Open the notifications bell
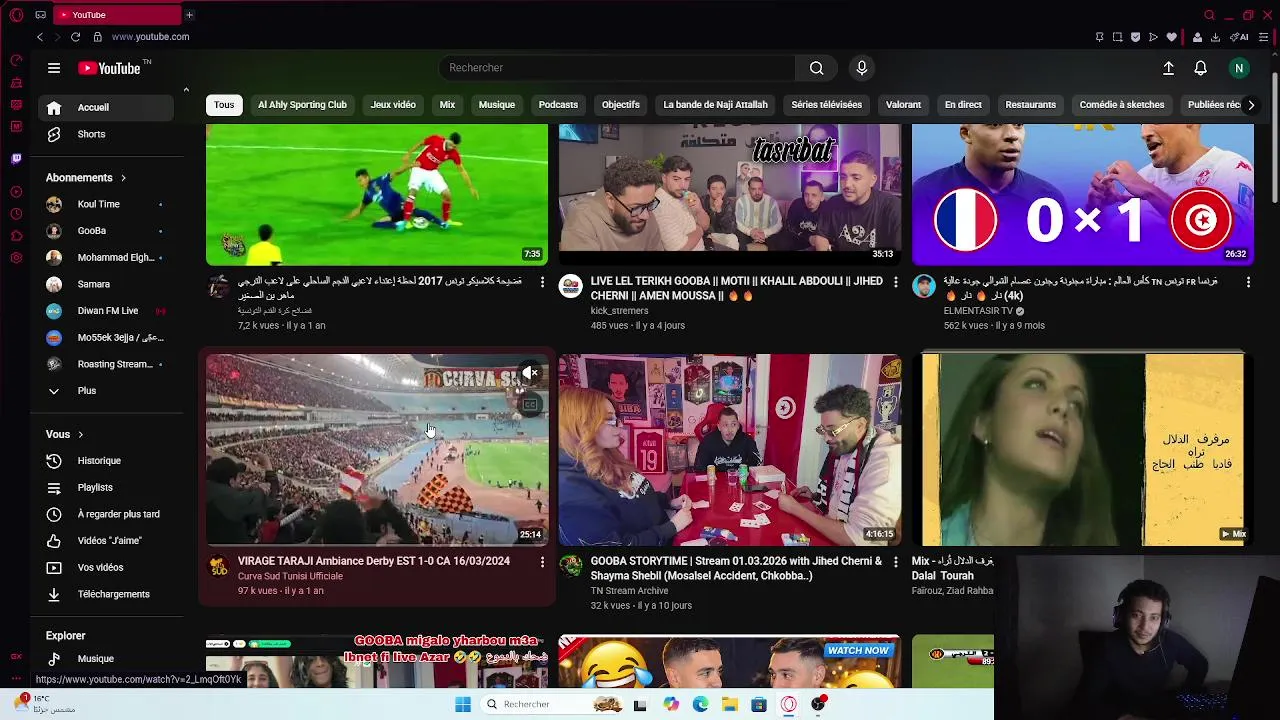Screen dimensions: 1280x720 click(1200, 68)
